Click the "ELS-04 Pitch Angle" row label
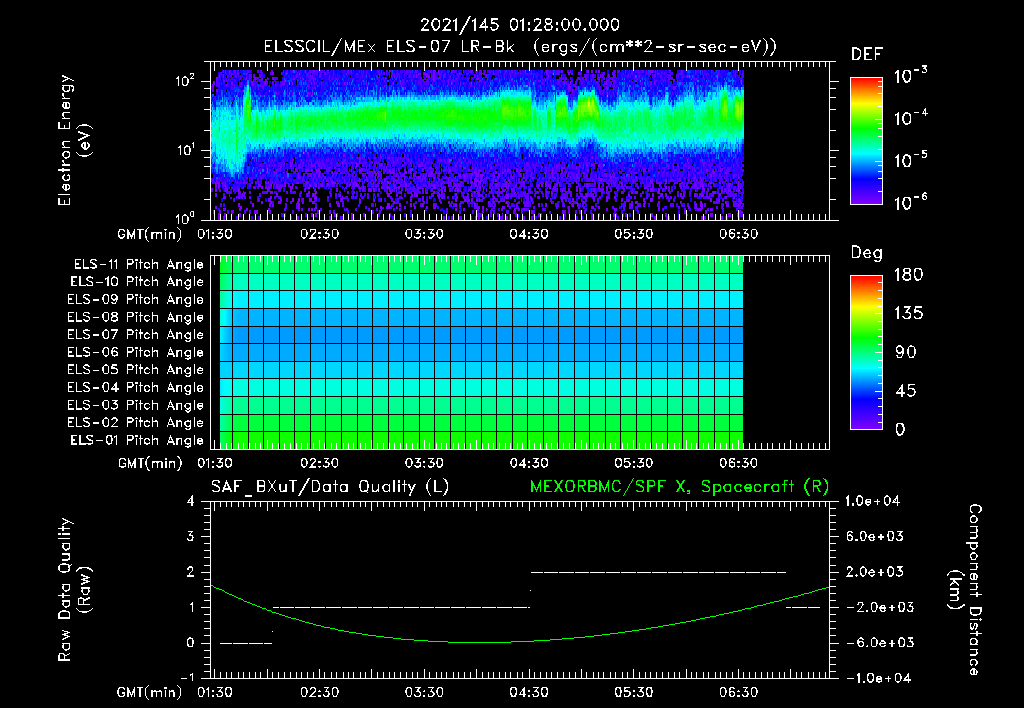This screenshot has height=708, width=1024. coord(136,387)
